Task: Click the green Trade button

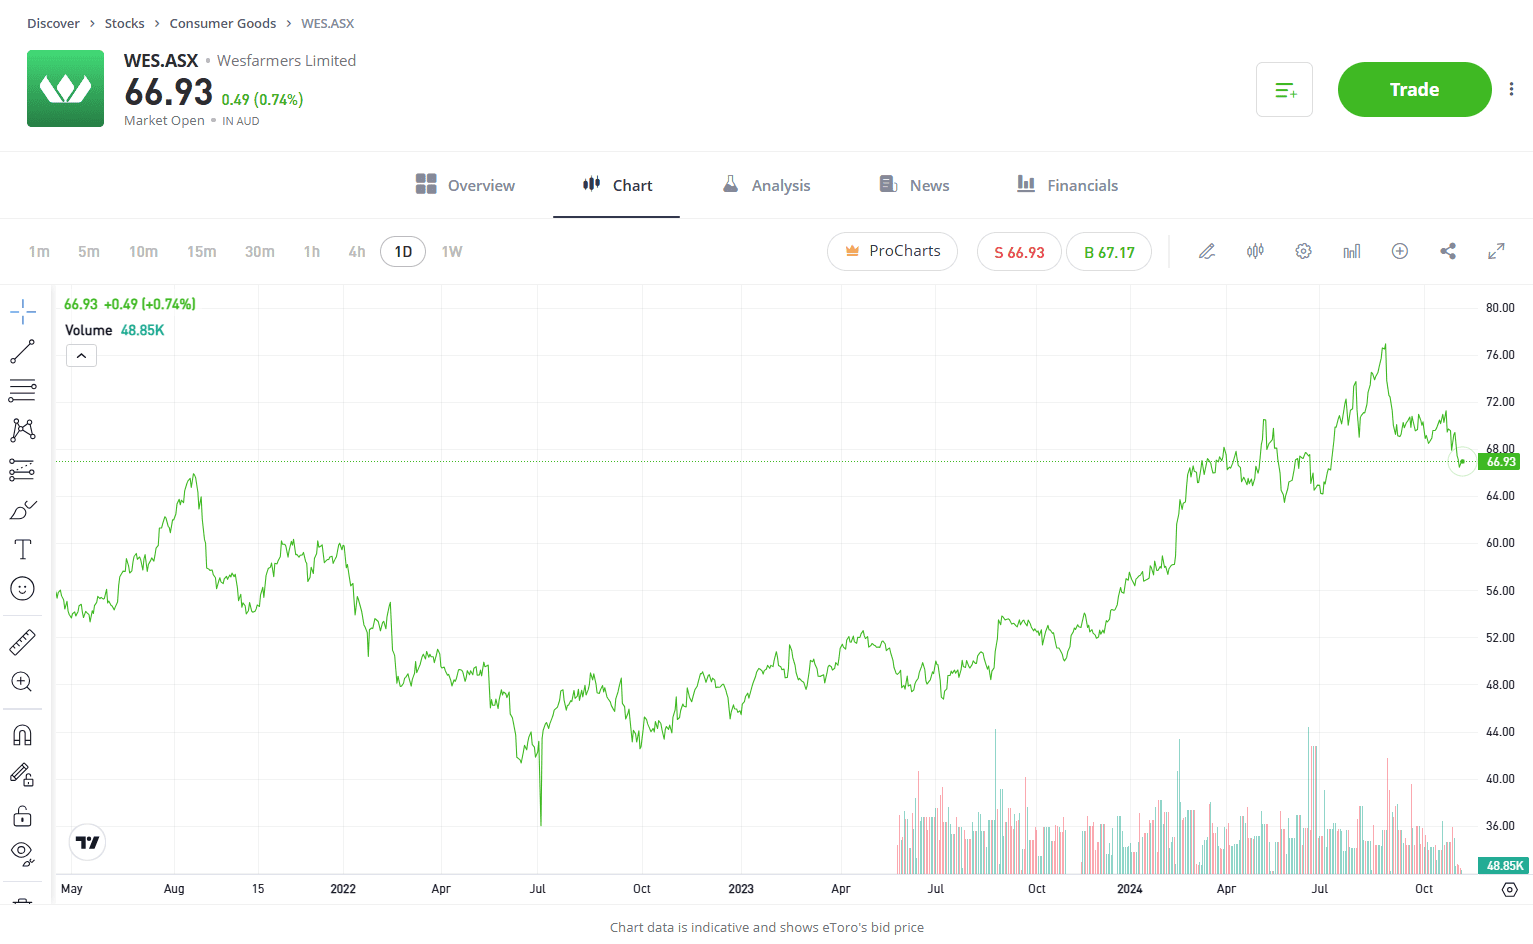Action: 1414,89
